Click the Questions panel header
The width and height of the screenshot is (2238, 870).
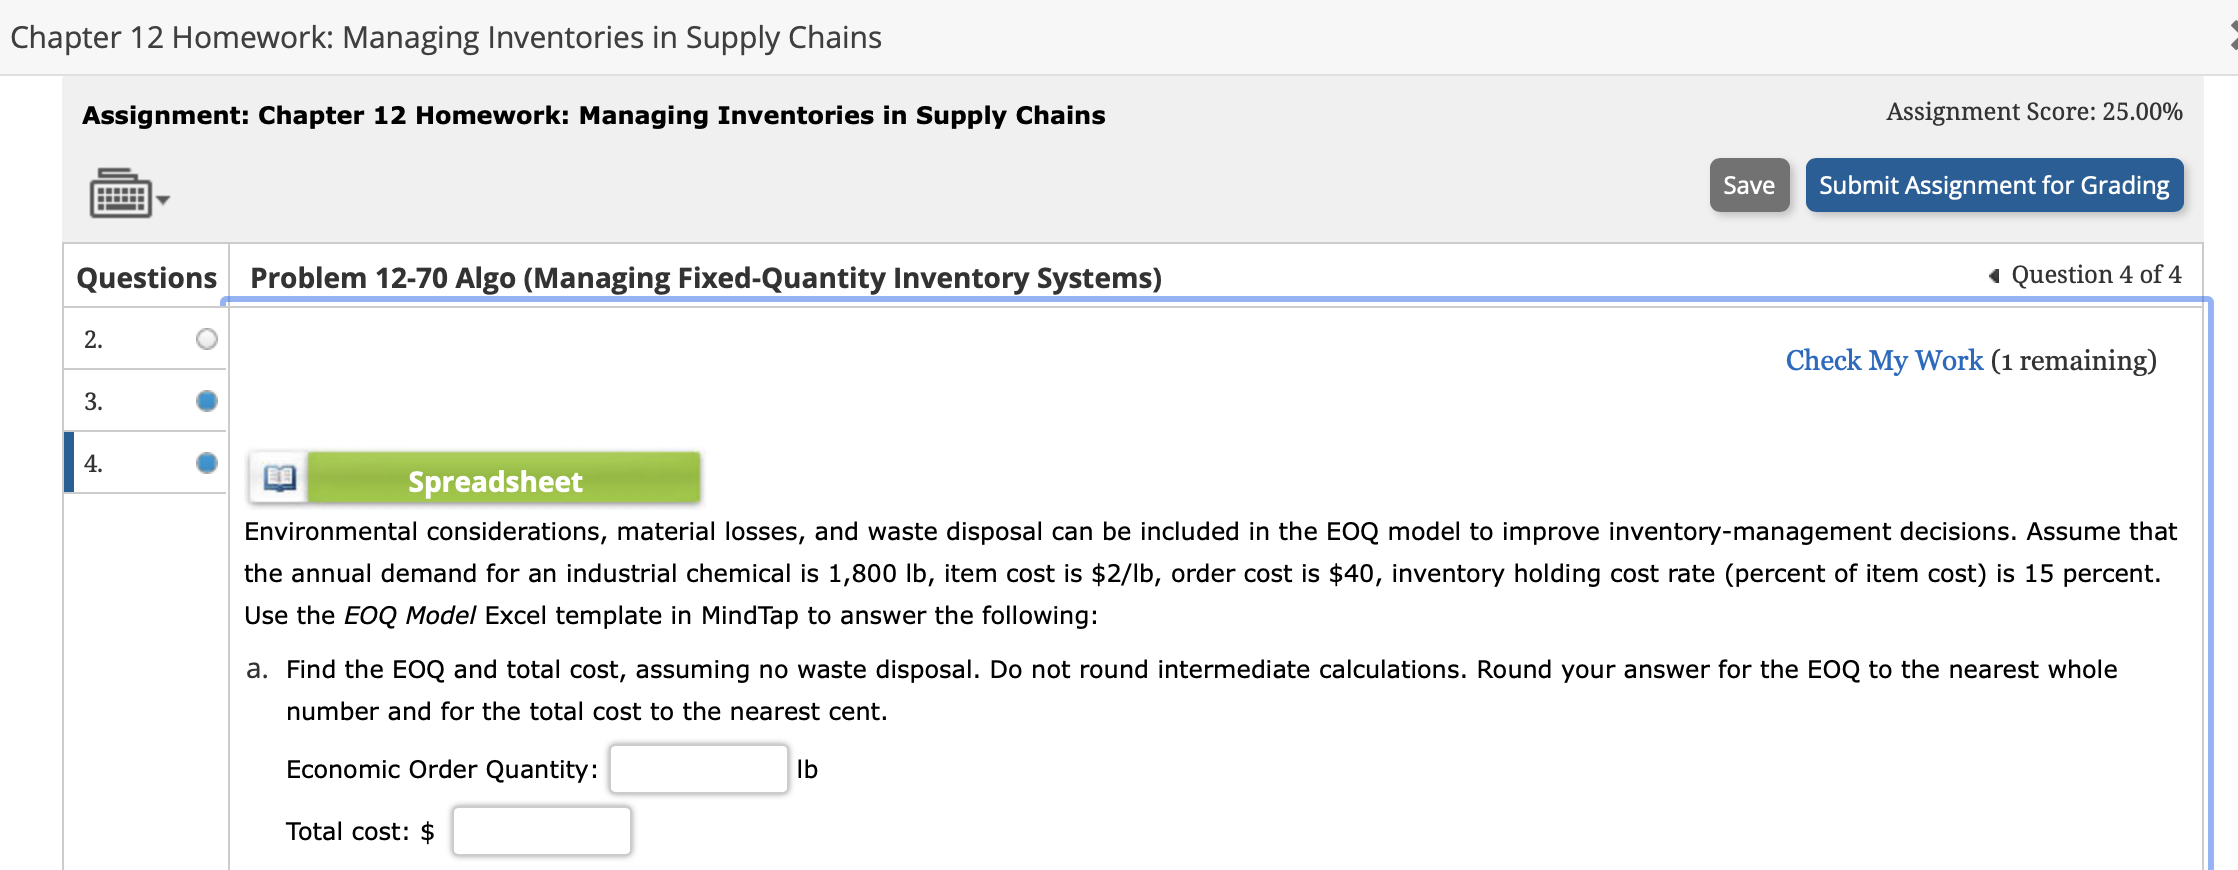(147, 277)
